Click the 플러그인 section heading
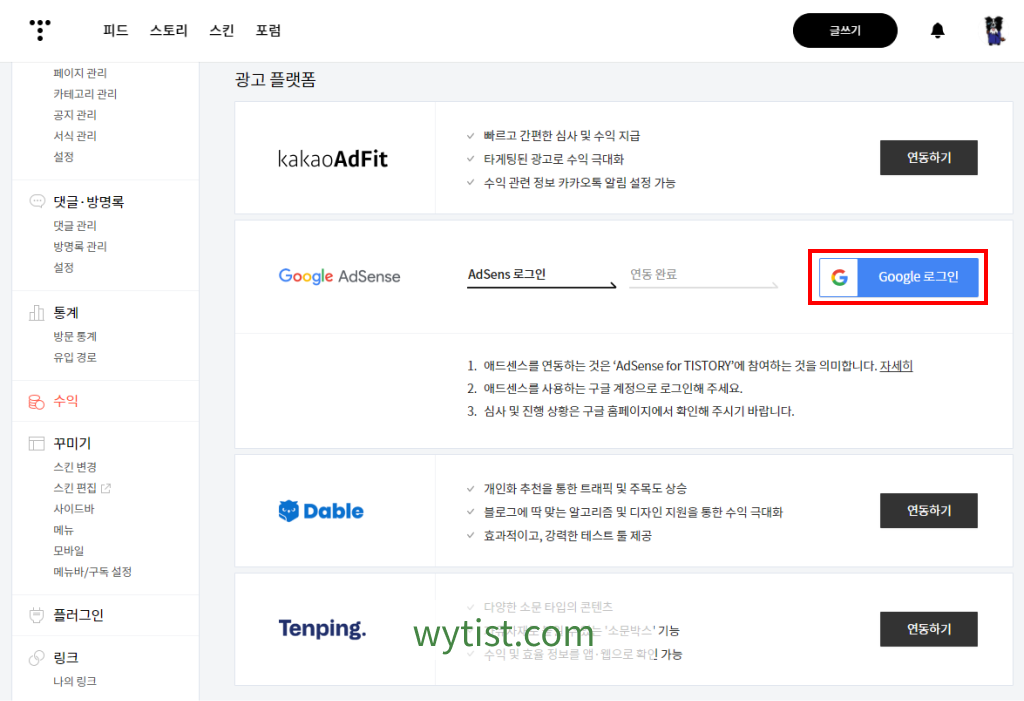The height and width of the screenshot is (701, 1024). (78, 615)
